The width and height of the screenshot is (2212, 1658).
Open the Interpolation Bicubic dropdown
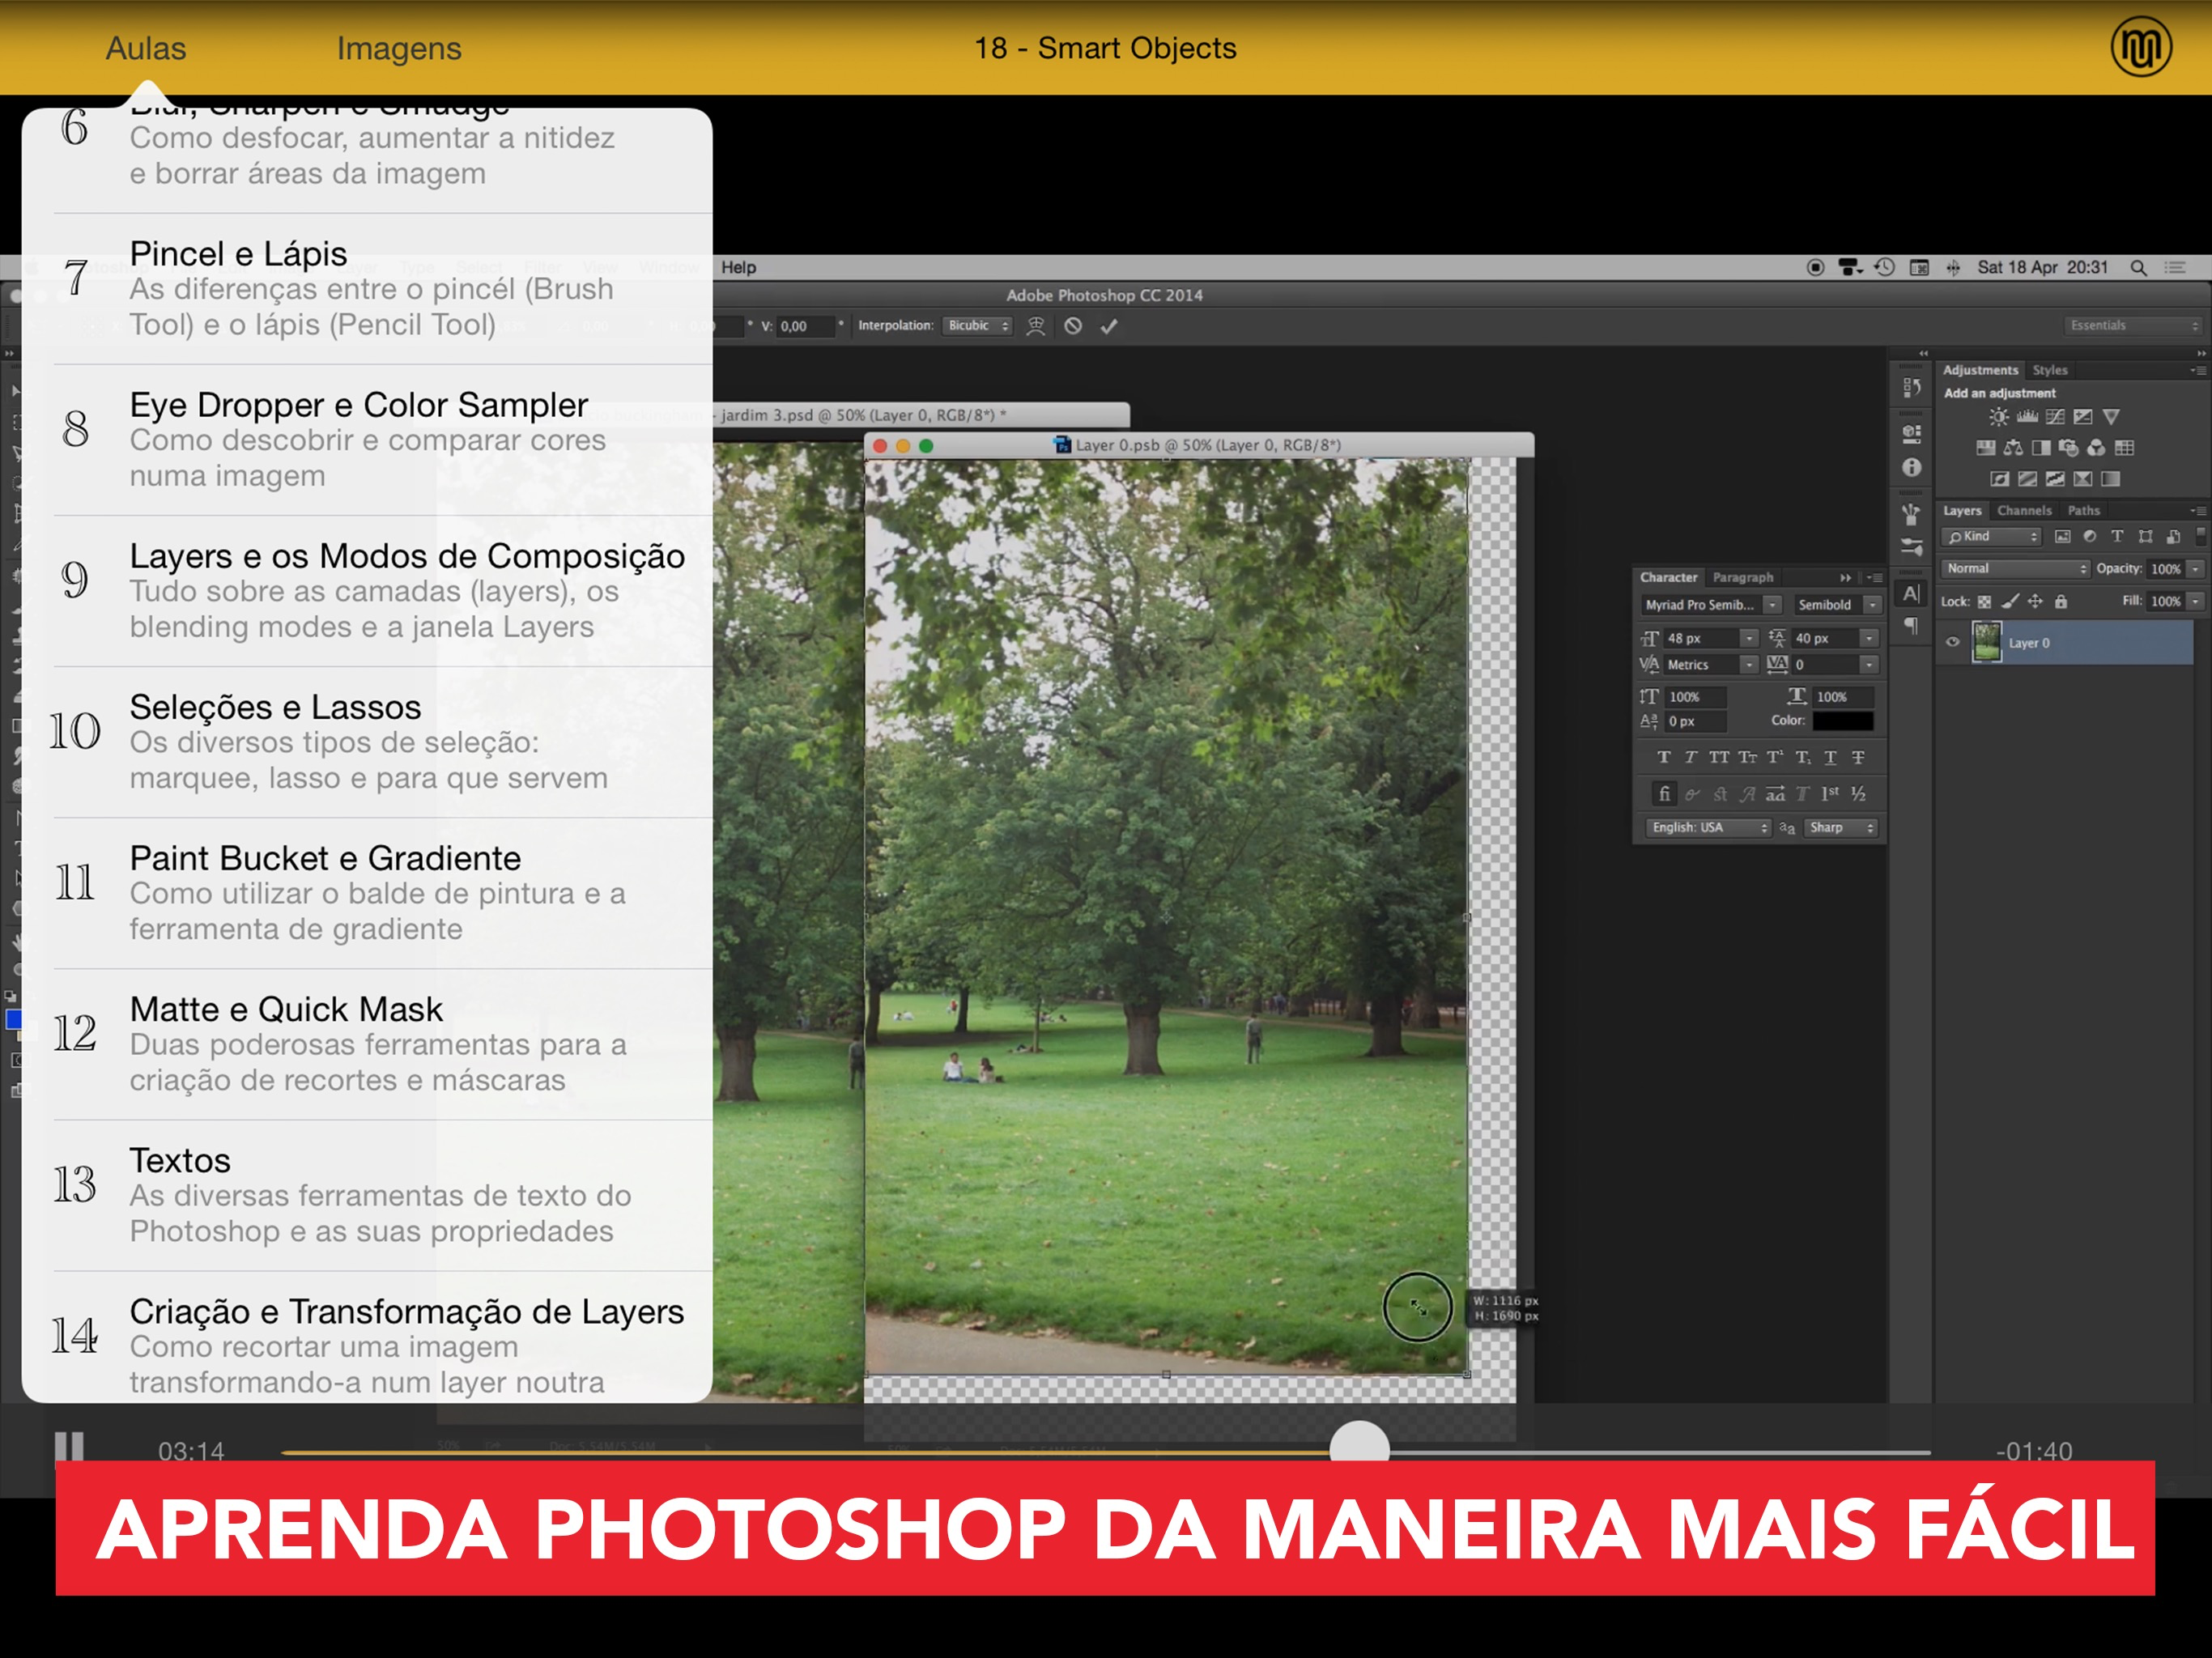(977, 326)
